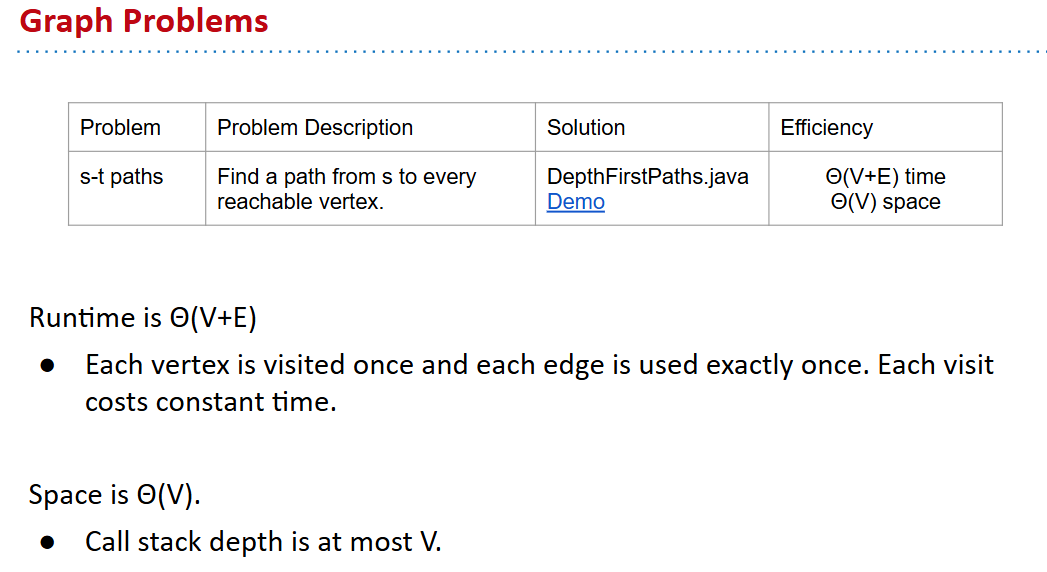This screenshot has width=1047, height=572.
Task: Click the bullet before 'Call stack depth'
Action: (x=46, y=543)
